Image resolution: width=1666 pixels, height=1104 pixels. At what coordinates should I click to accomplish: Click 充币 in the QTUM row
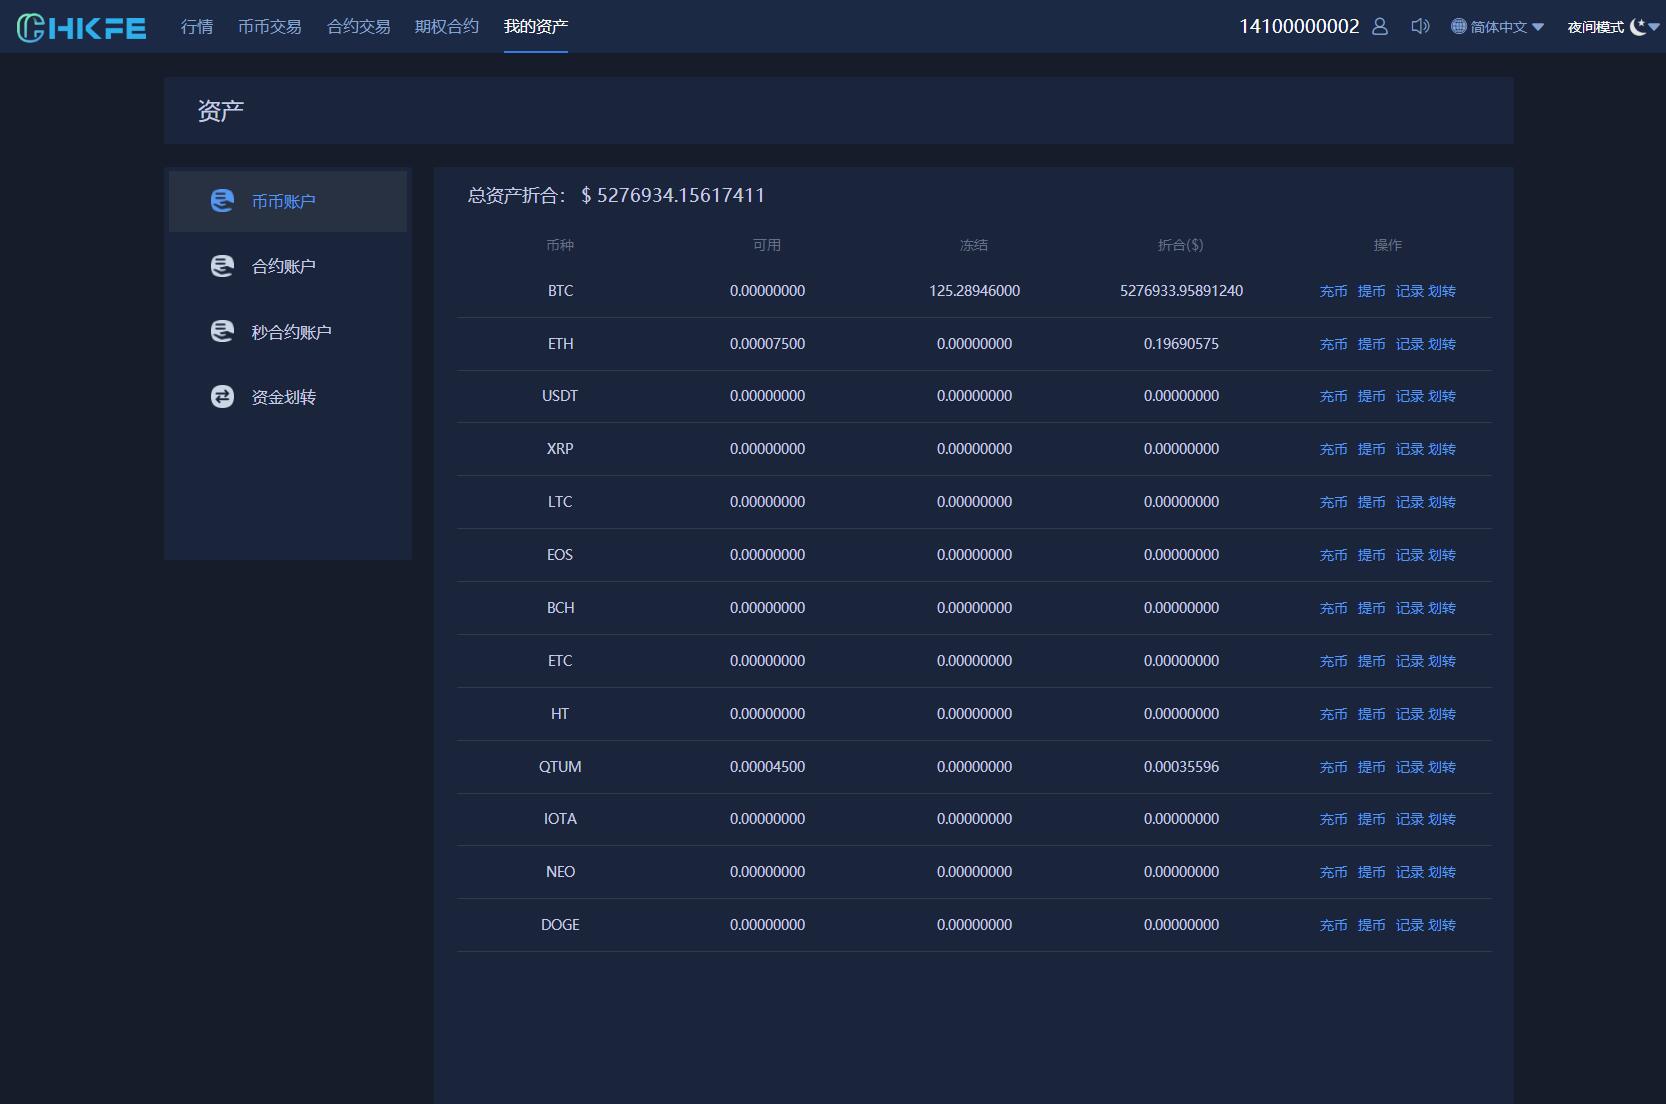pyautogui.click(x=1333, y=767)
